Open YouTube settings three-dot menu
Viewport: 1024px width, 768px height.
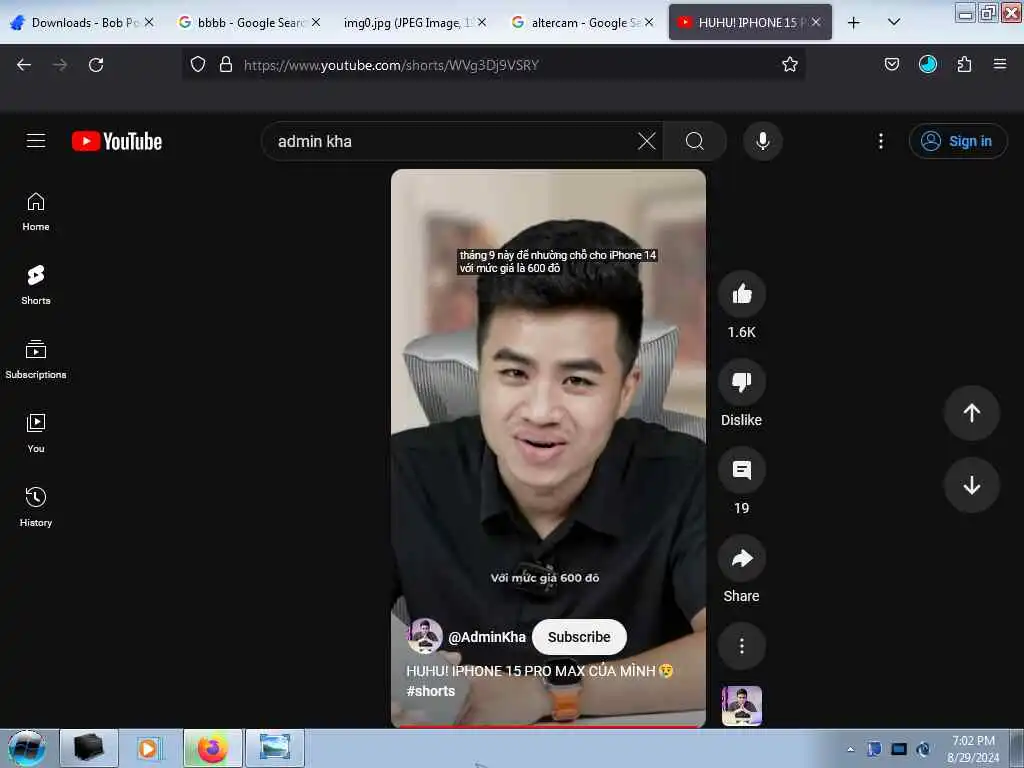click(x=880, y=141)
